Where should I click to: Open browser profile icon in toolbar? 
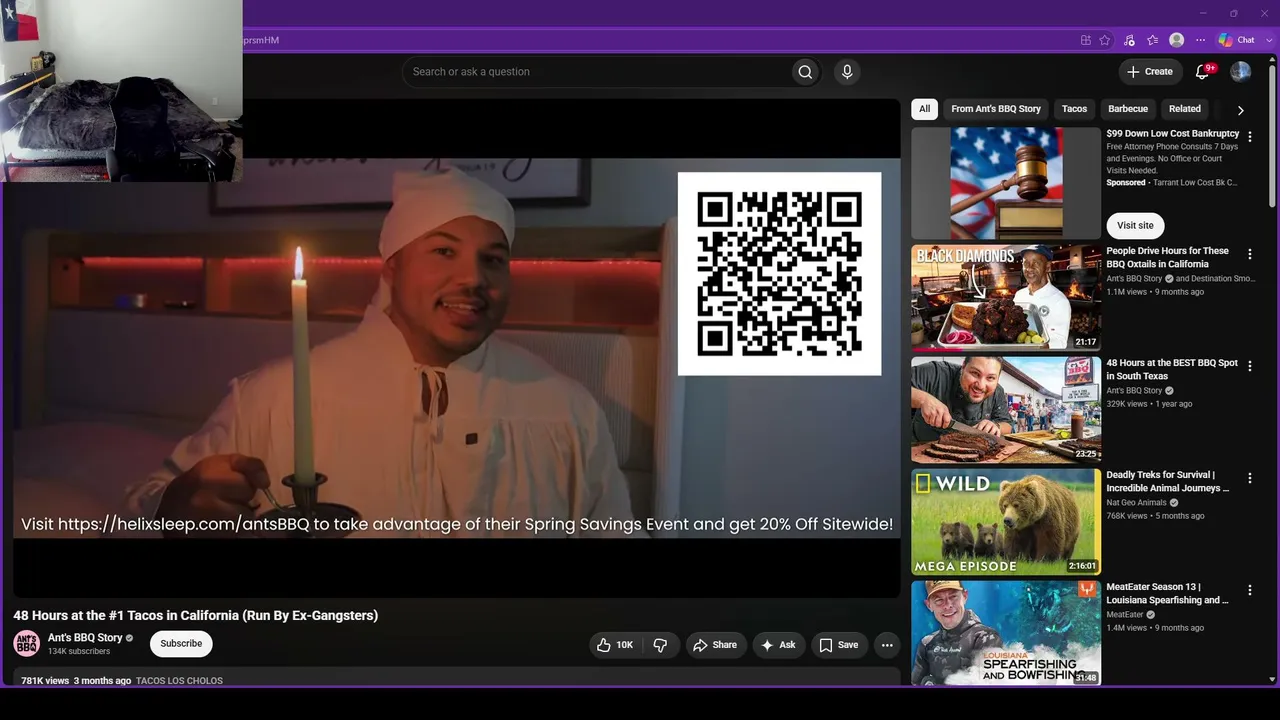pos(1177,40)
